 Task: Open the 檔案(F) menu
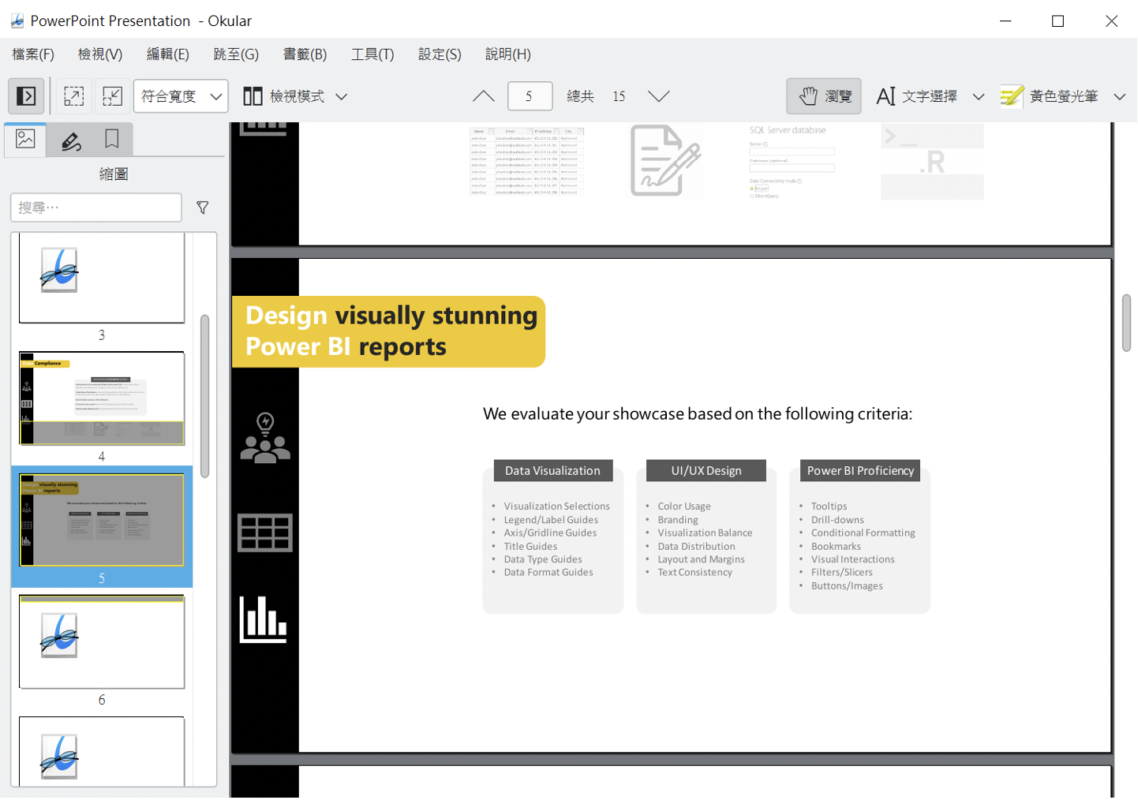pyautogui.click(x=33, y=54)
